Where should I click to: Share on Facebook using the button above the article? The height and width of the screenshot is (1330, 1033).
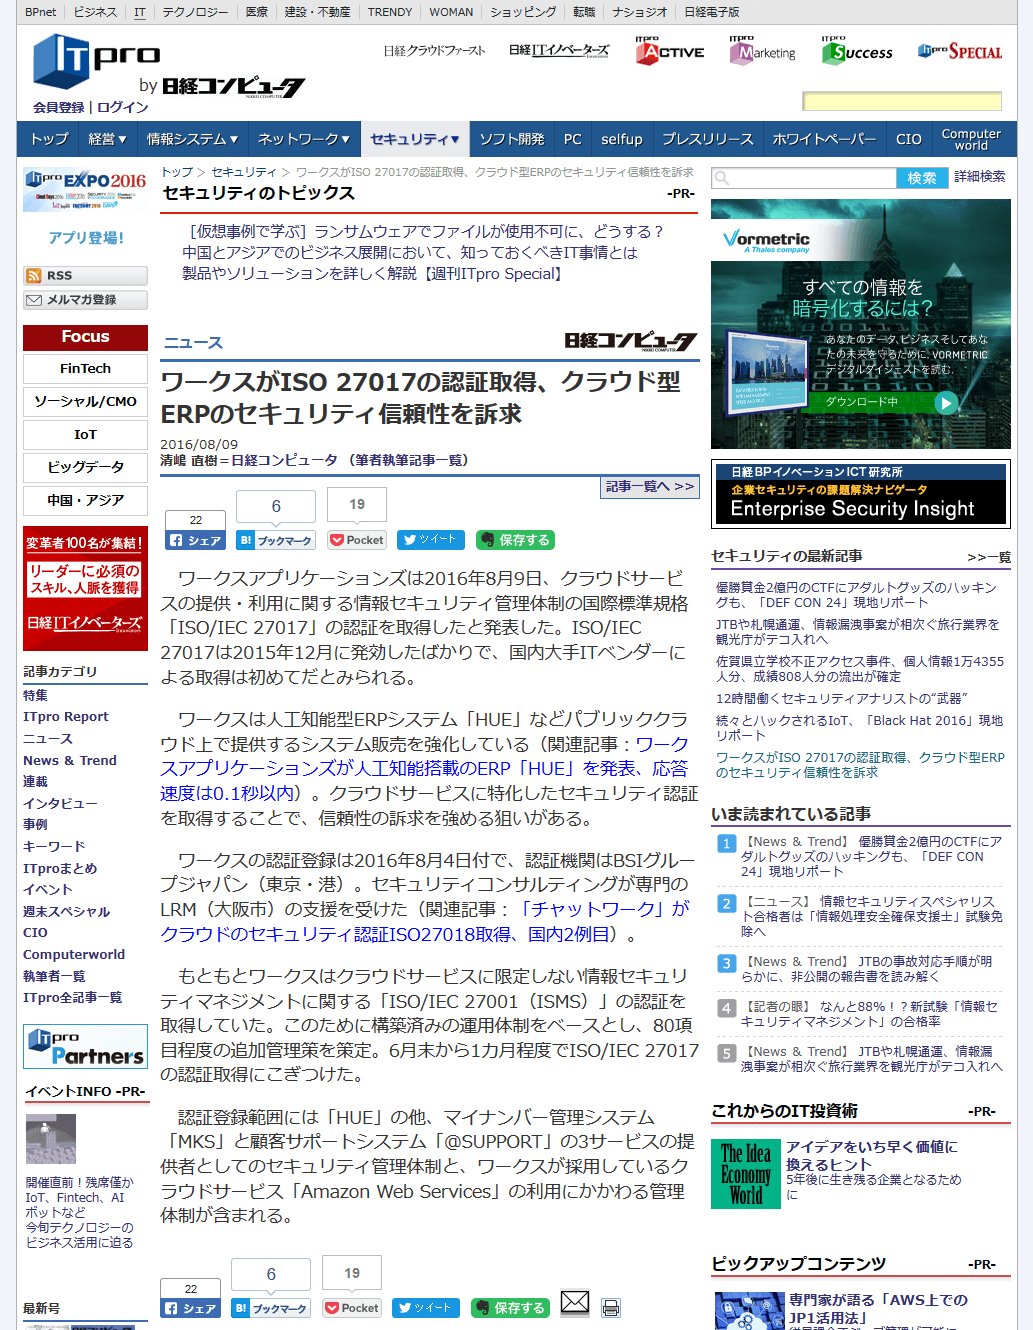click(195, 540)
